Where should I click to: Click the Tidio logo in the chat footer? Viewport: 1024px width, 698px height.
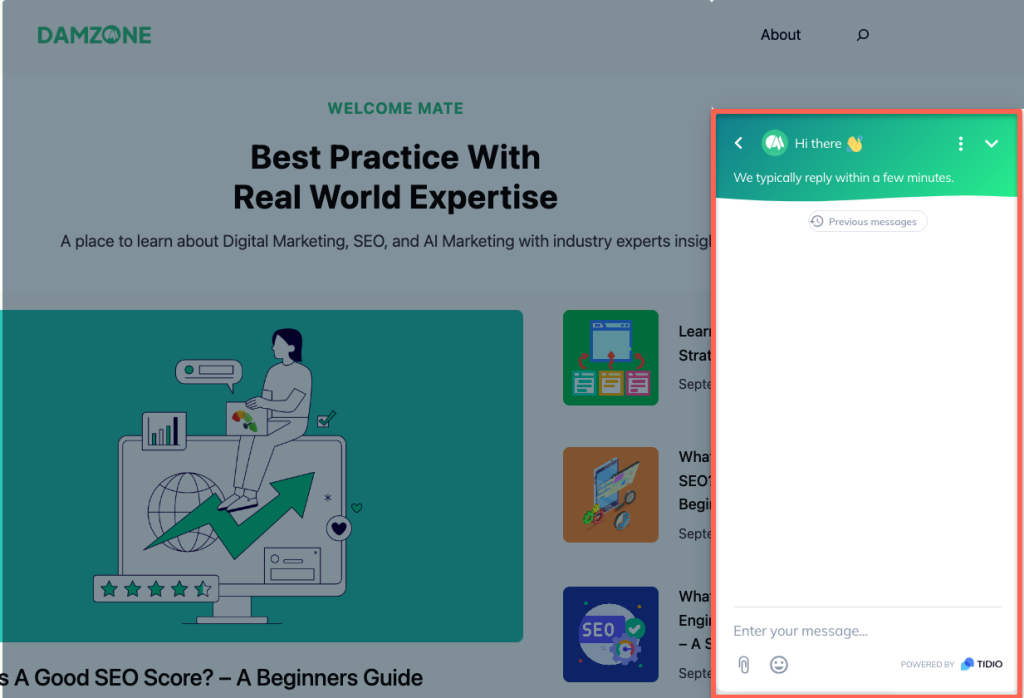coord(971,664)
